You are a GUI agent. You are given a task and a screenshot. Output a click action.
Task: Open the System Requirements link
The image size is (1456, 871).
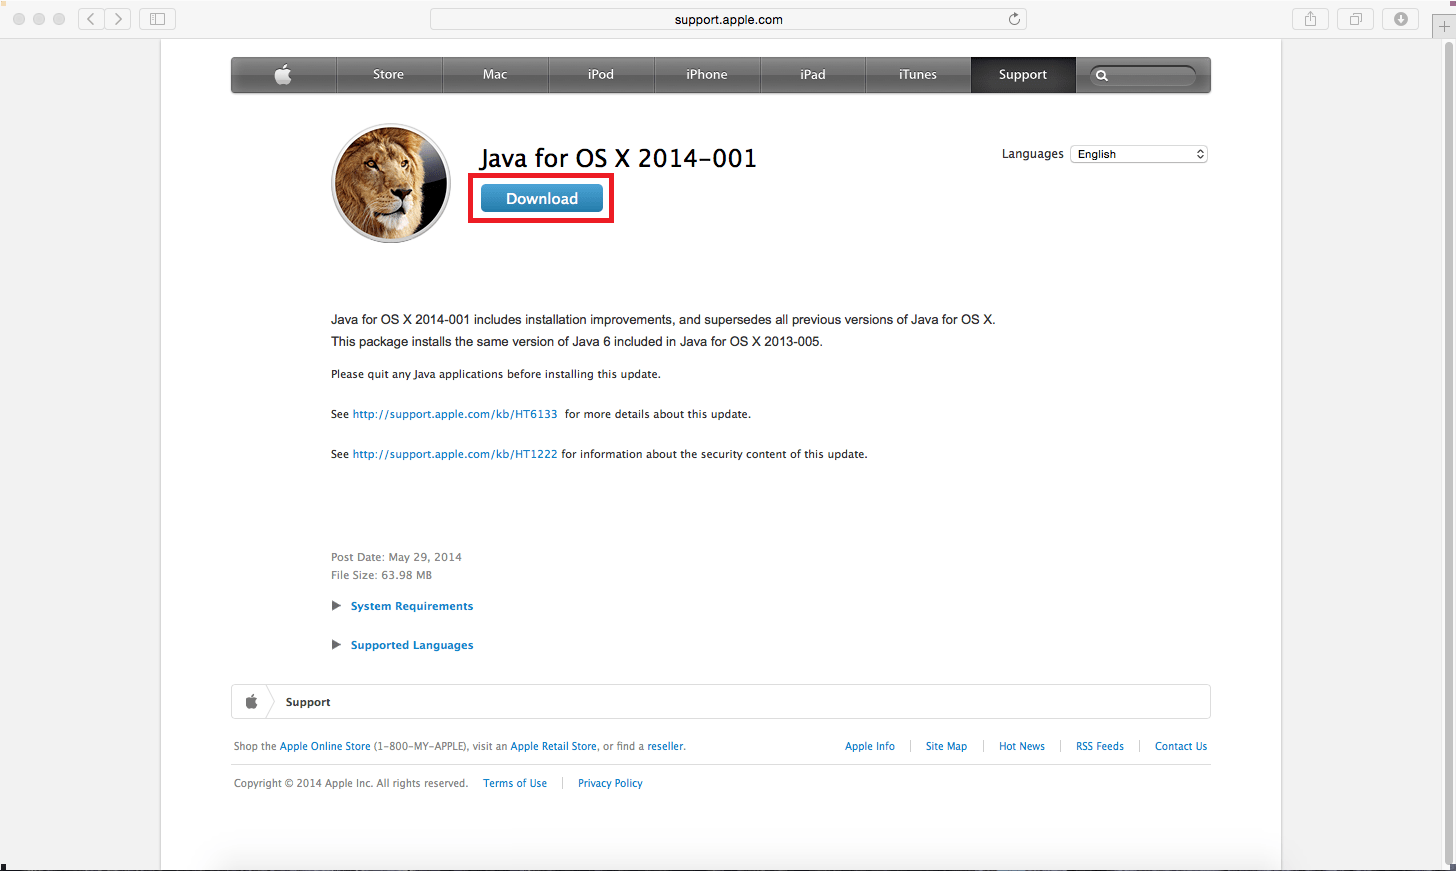tap(412, 606)
